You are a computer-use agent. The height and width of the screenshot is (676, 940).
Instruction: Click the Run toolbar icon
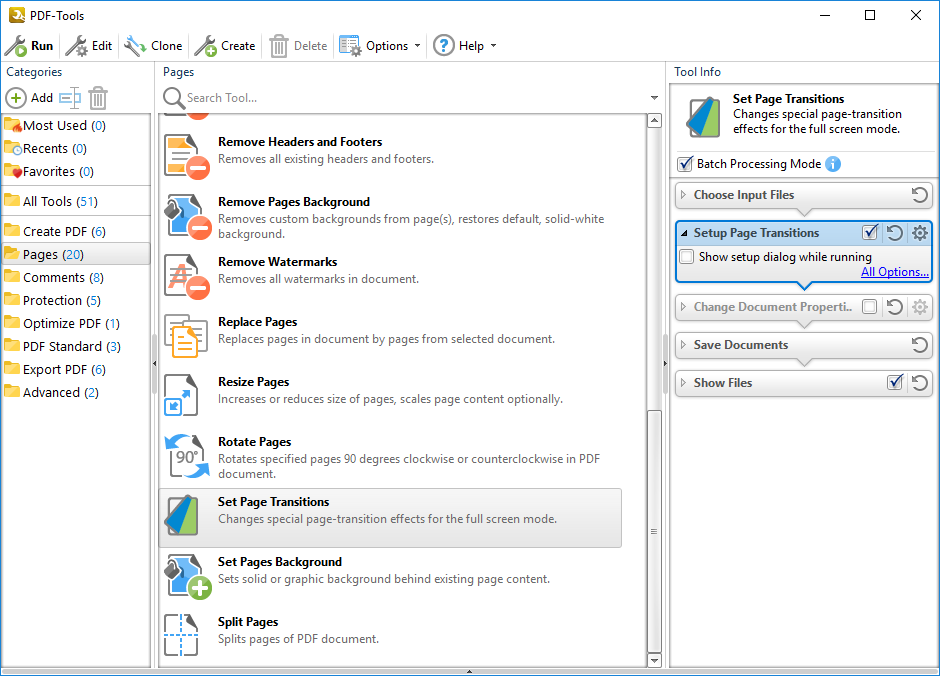pyautogui.click(x=16, y=46)
